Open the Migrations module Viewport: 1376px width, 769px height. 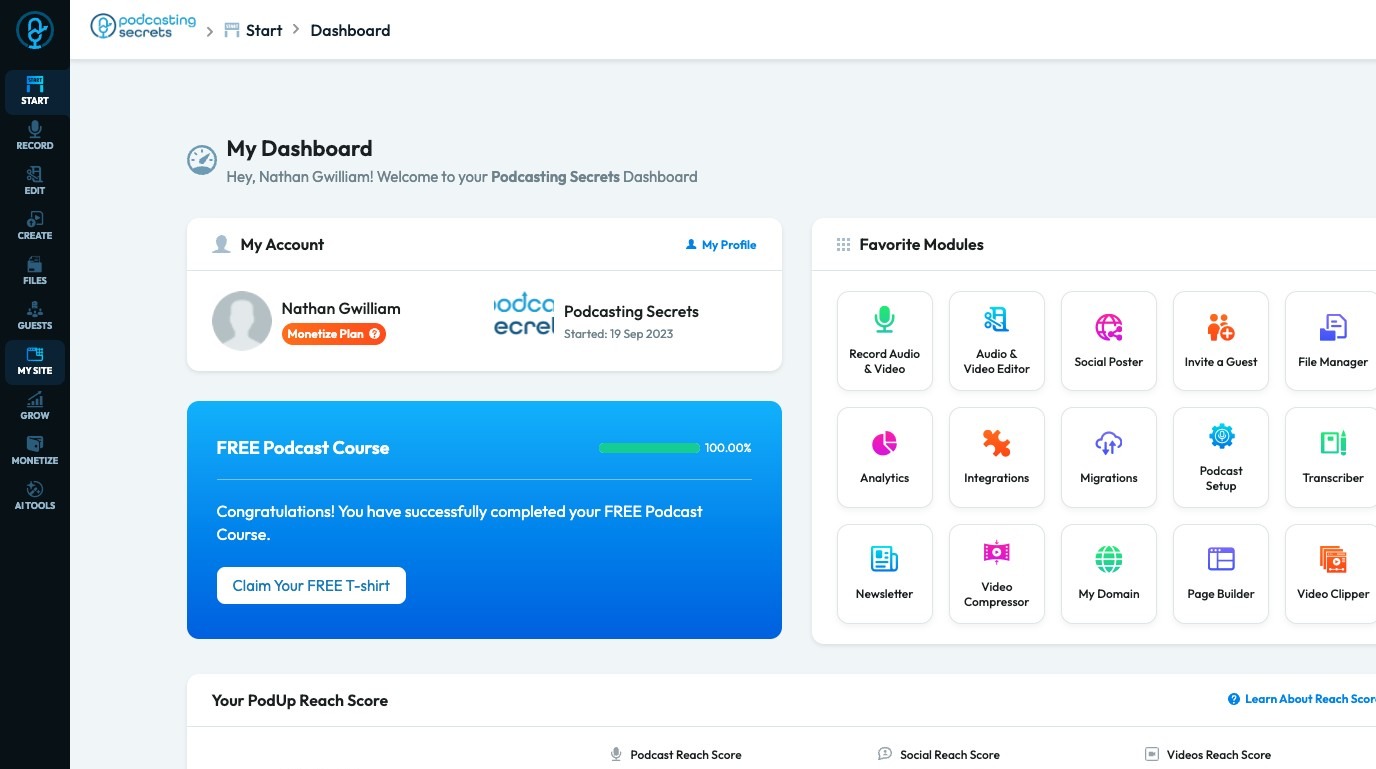click(x=1109, y=457)
